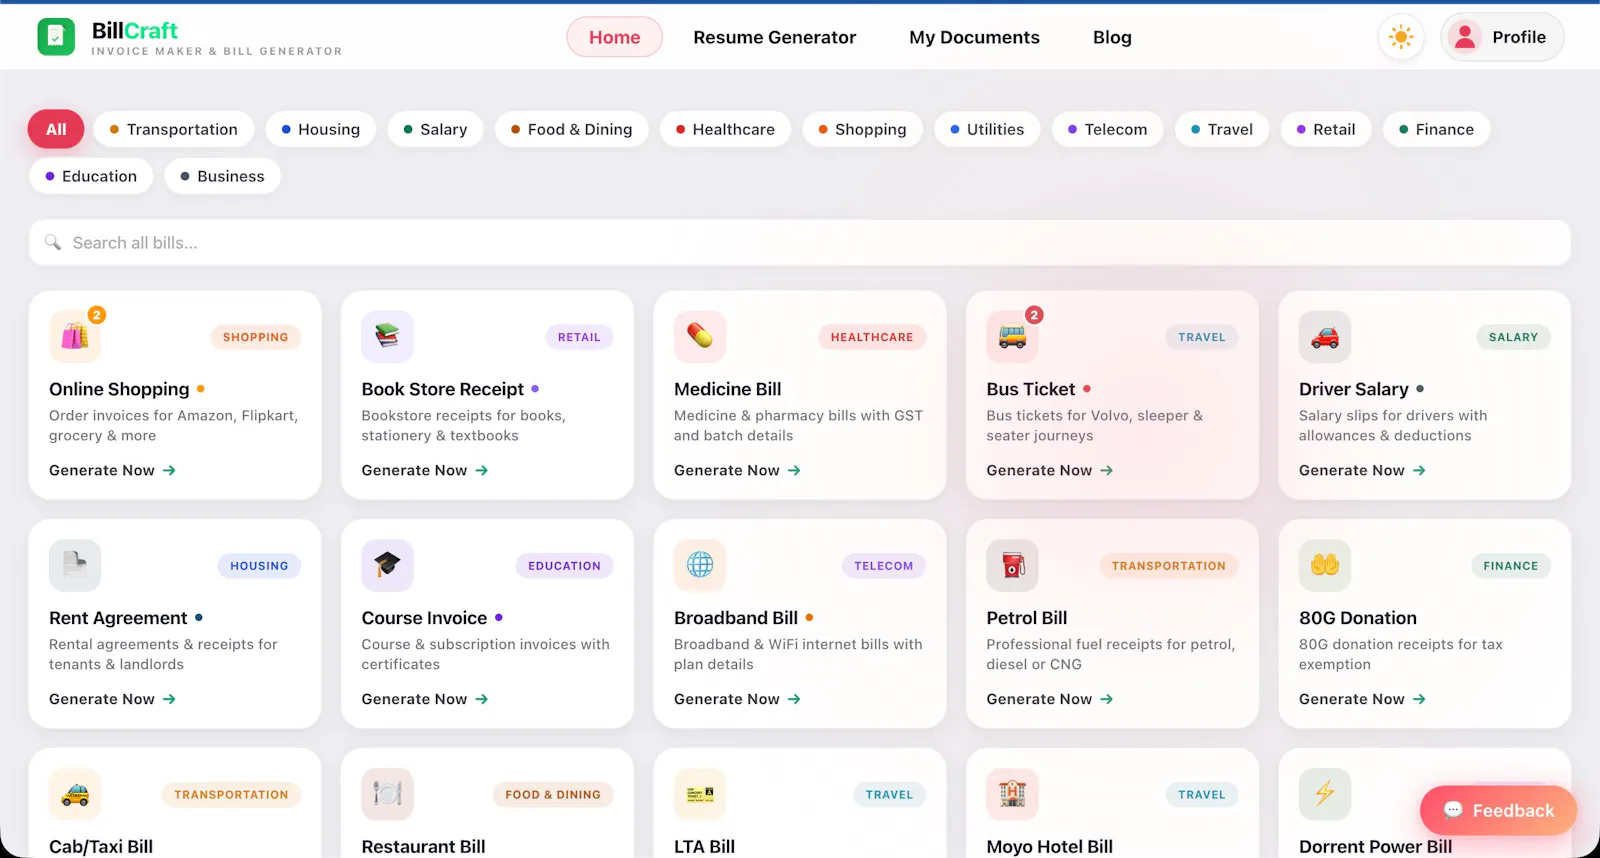Viewport: 1600px width, 858px height.
Task: Click the Restaurant Bill card title
Action: pos(423,847)
